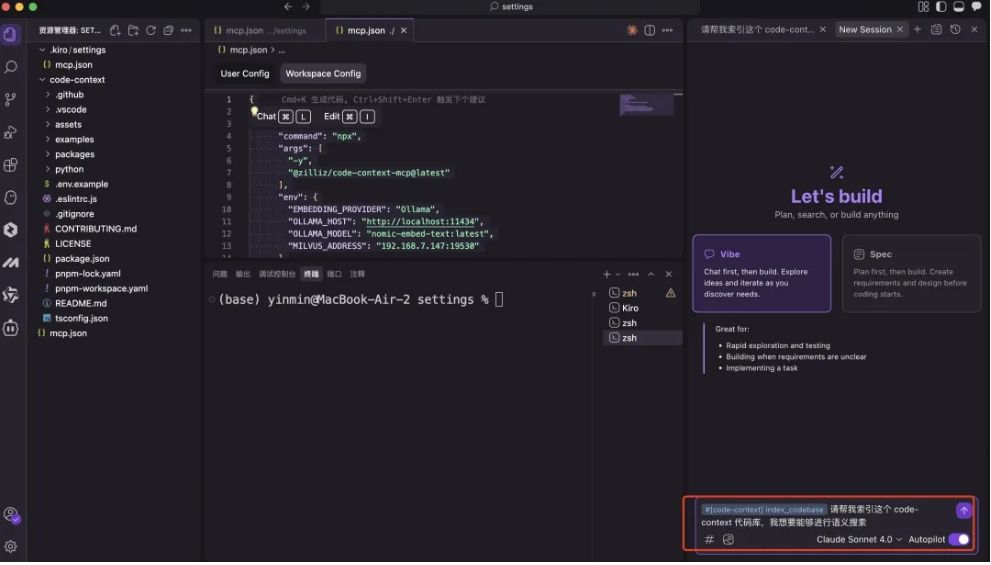Select the Vibe mode card
This screenshot has height=565, width=991.
[x=762, y=274]
